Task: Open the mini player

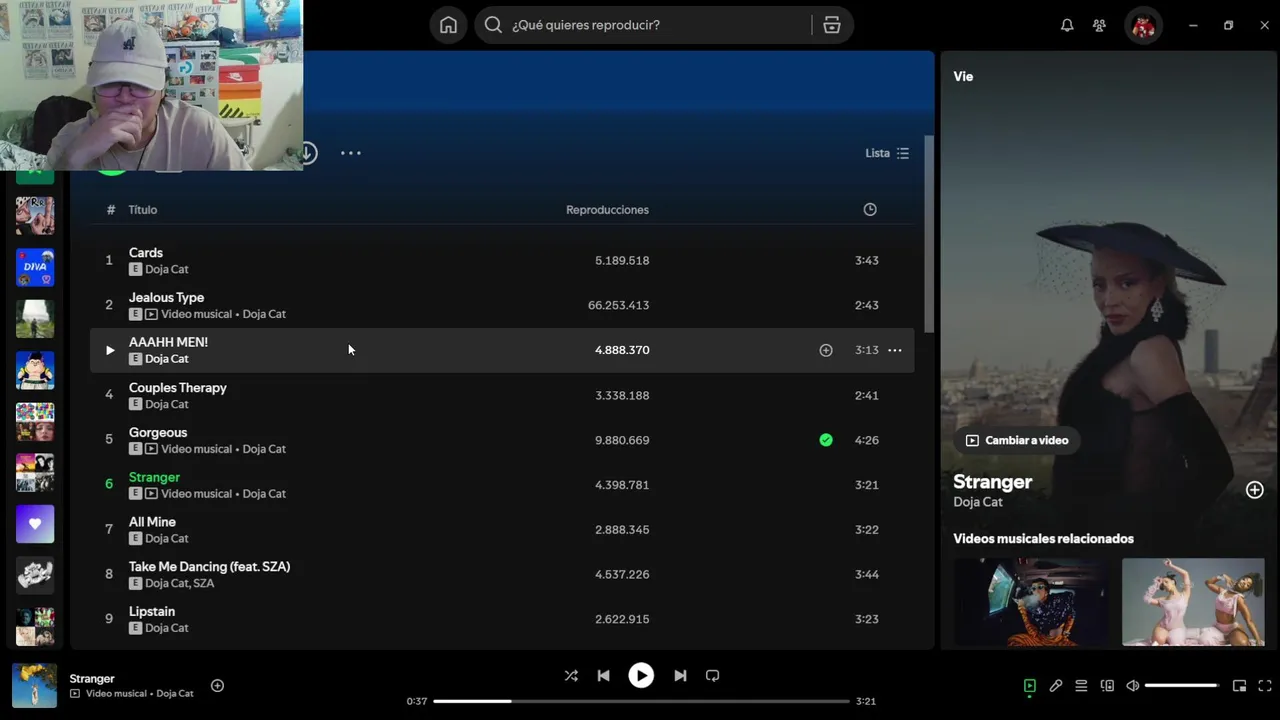Action: point(1239,686)
